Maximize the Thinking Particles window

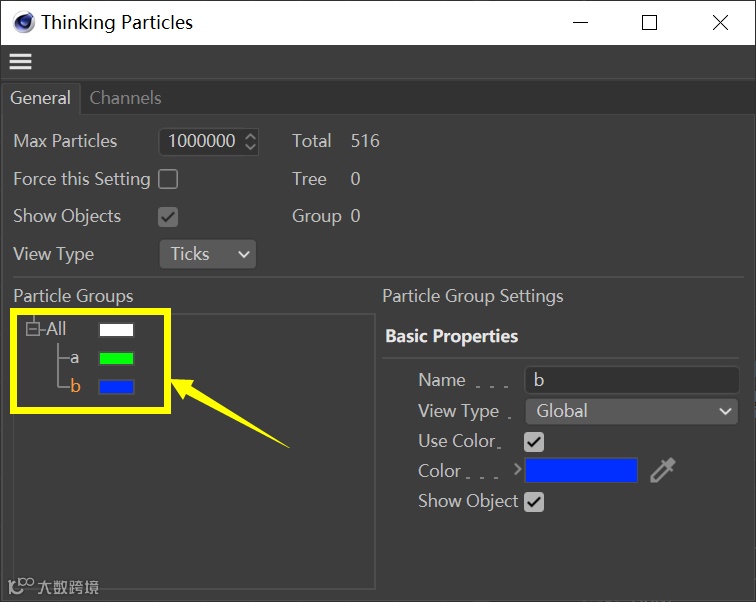[x=649, y=22]
